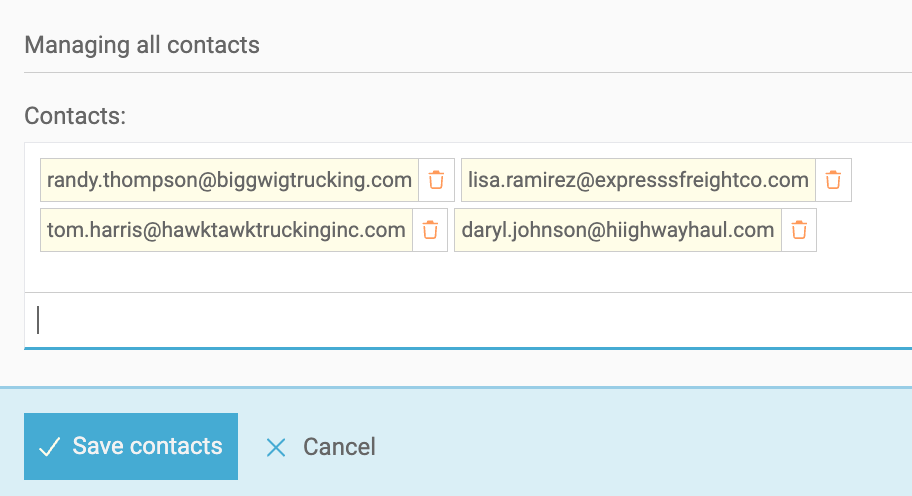Select the randy.thompson@biggwigtrucking.com email chip
912x496 pixels.
click(229, 181)
